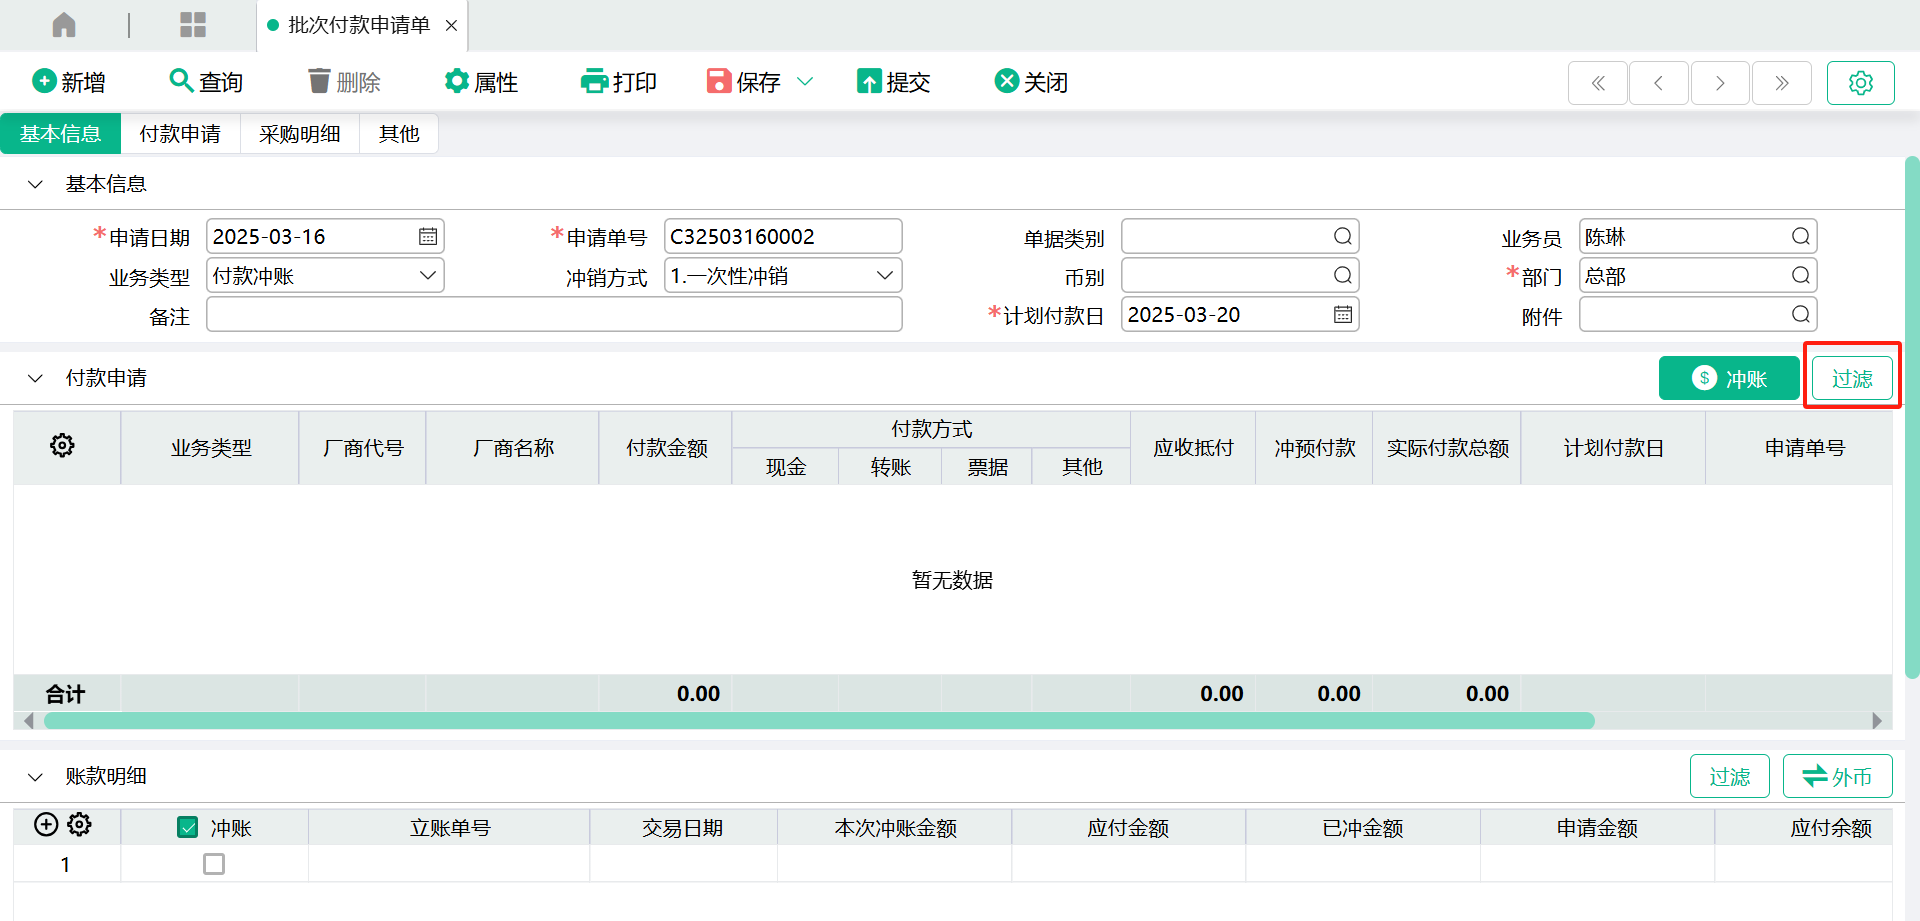
Task: Click the horizontal scrollbar's left arrow
Action: click(x=29, y=721)
